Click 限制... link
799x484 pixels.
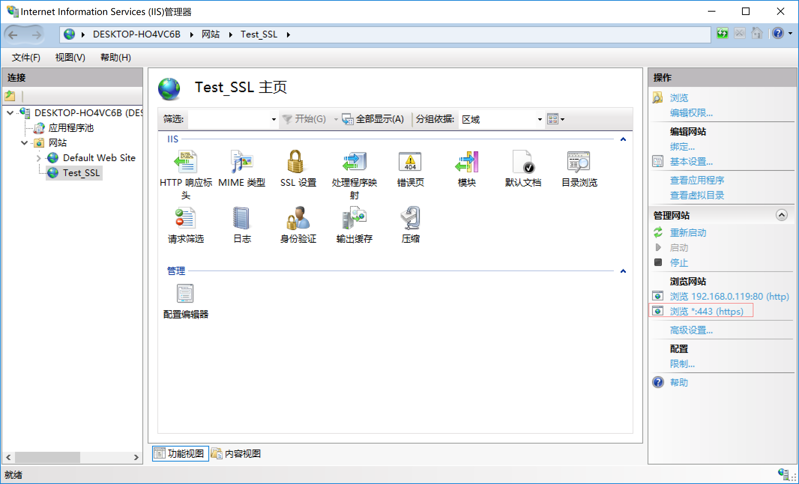682,364
